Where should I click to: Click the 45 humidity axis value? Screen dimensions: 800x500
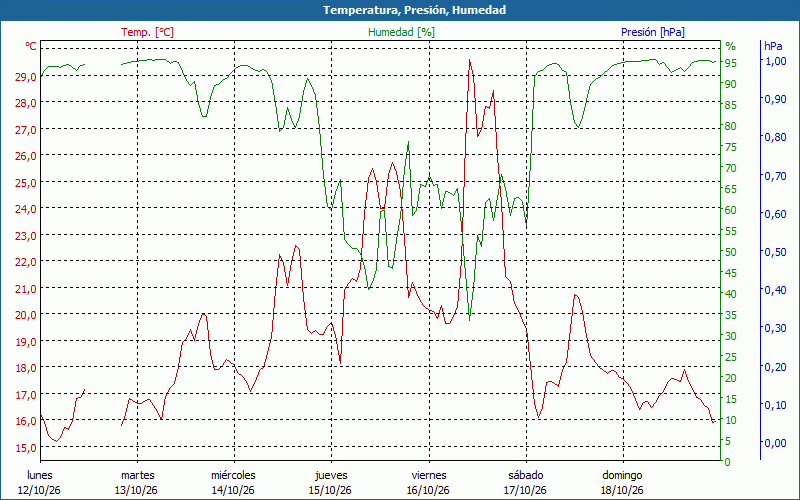[731, 273]
